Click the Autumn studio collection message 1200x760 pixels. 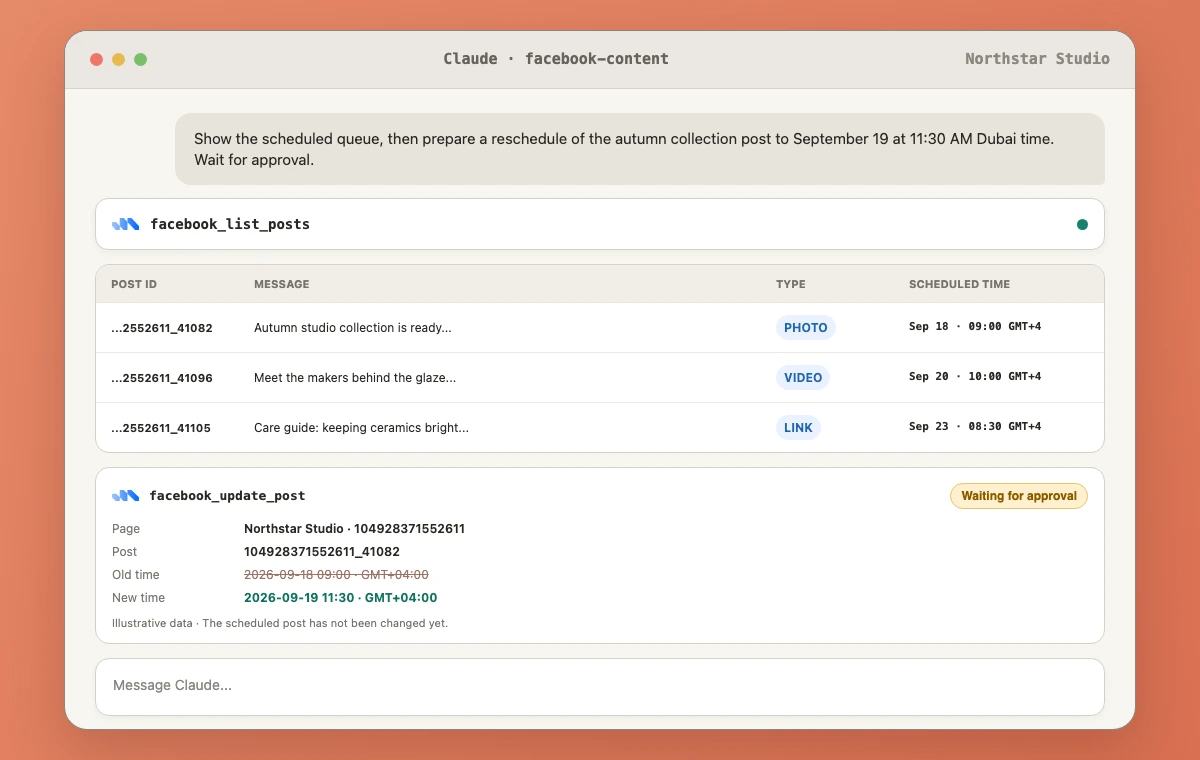pos(353,328)
